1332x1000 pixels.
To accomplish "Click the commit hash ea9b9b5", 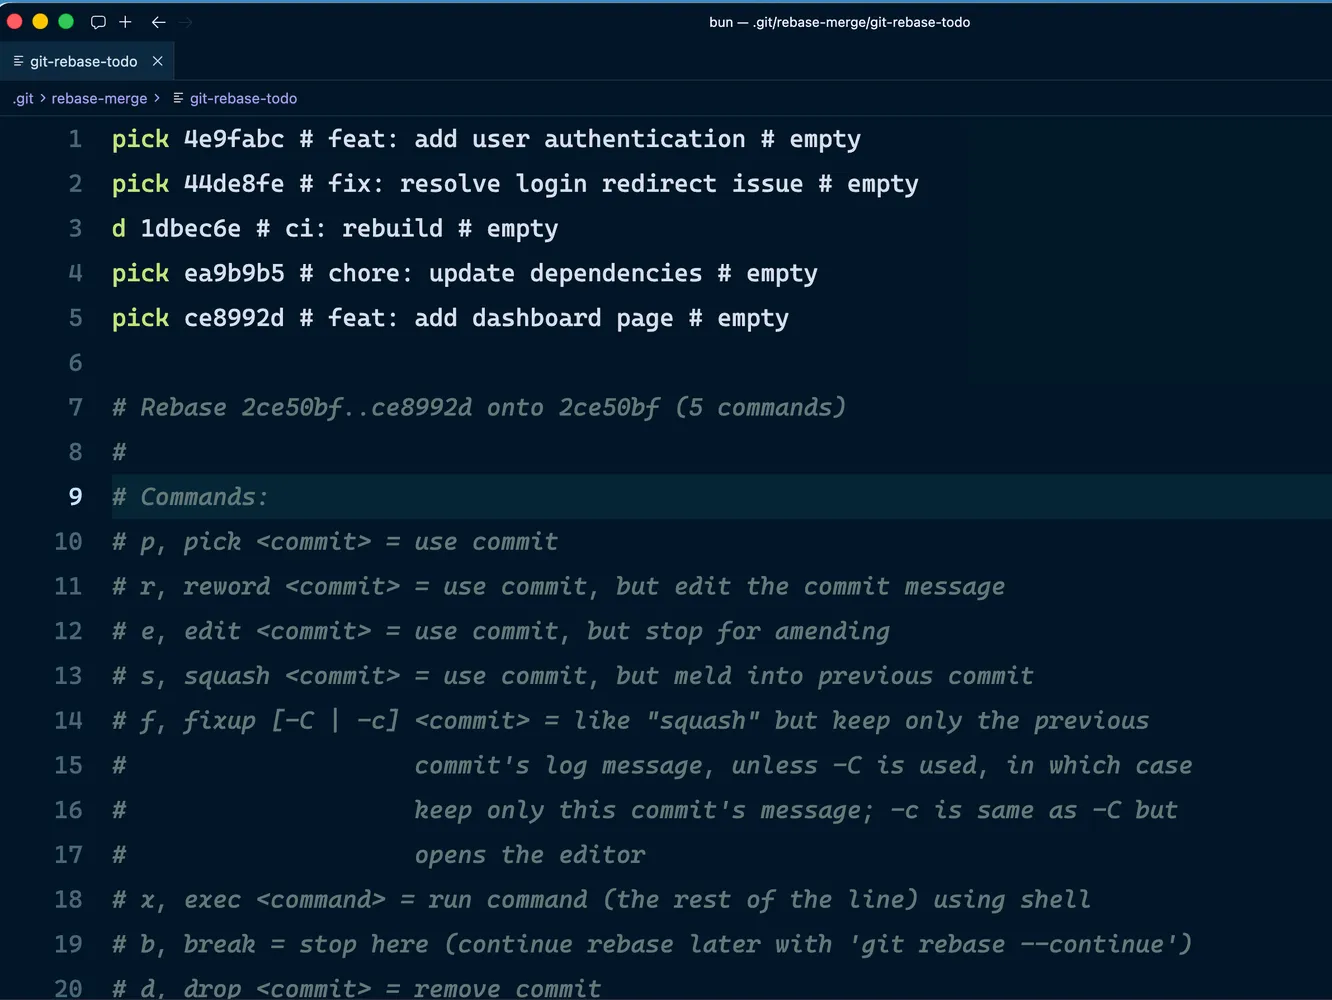I will pyautogui.click(x=234, y=273).
